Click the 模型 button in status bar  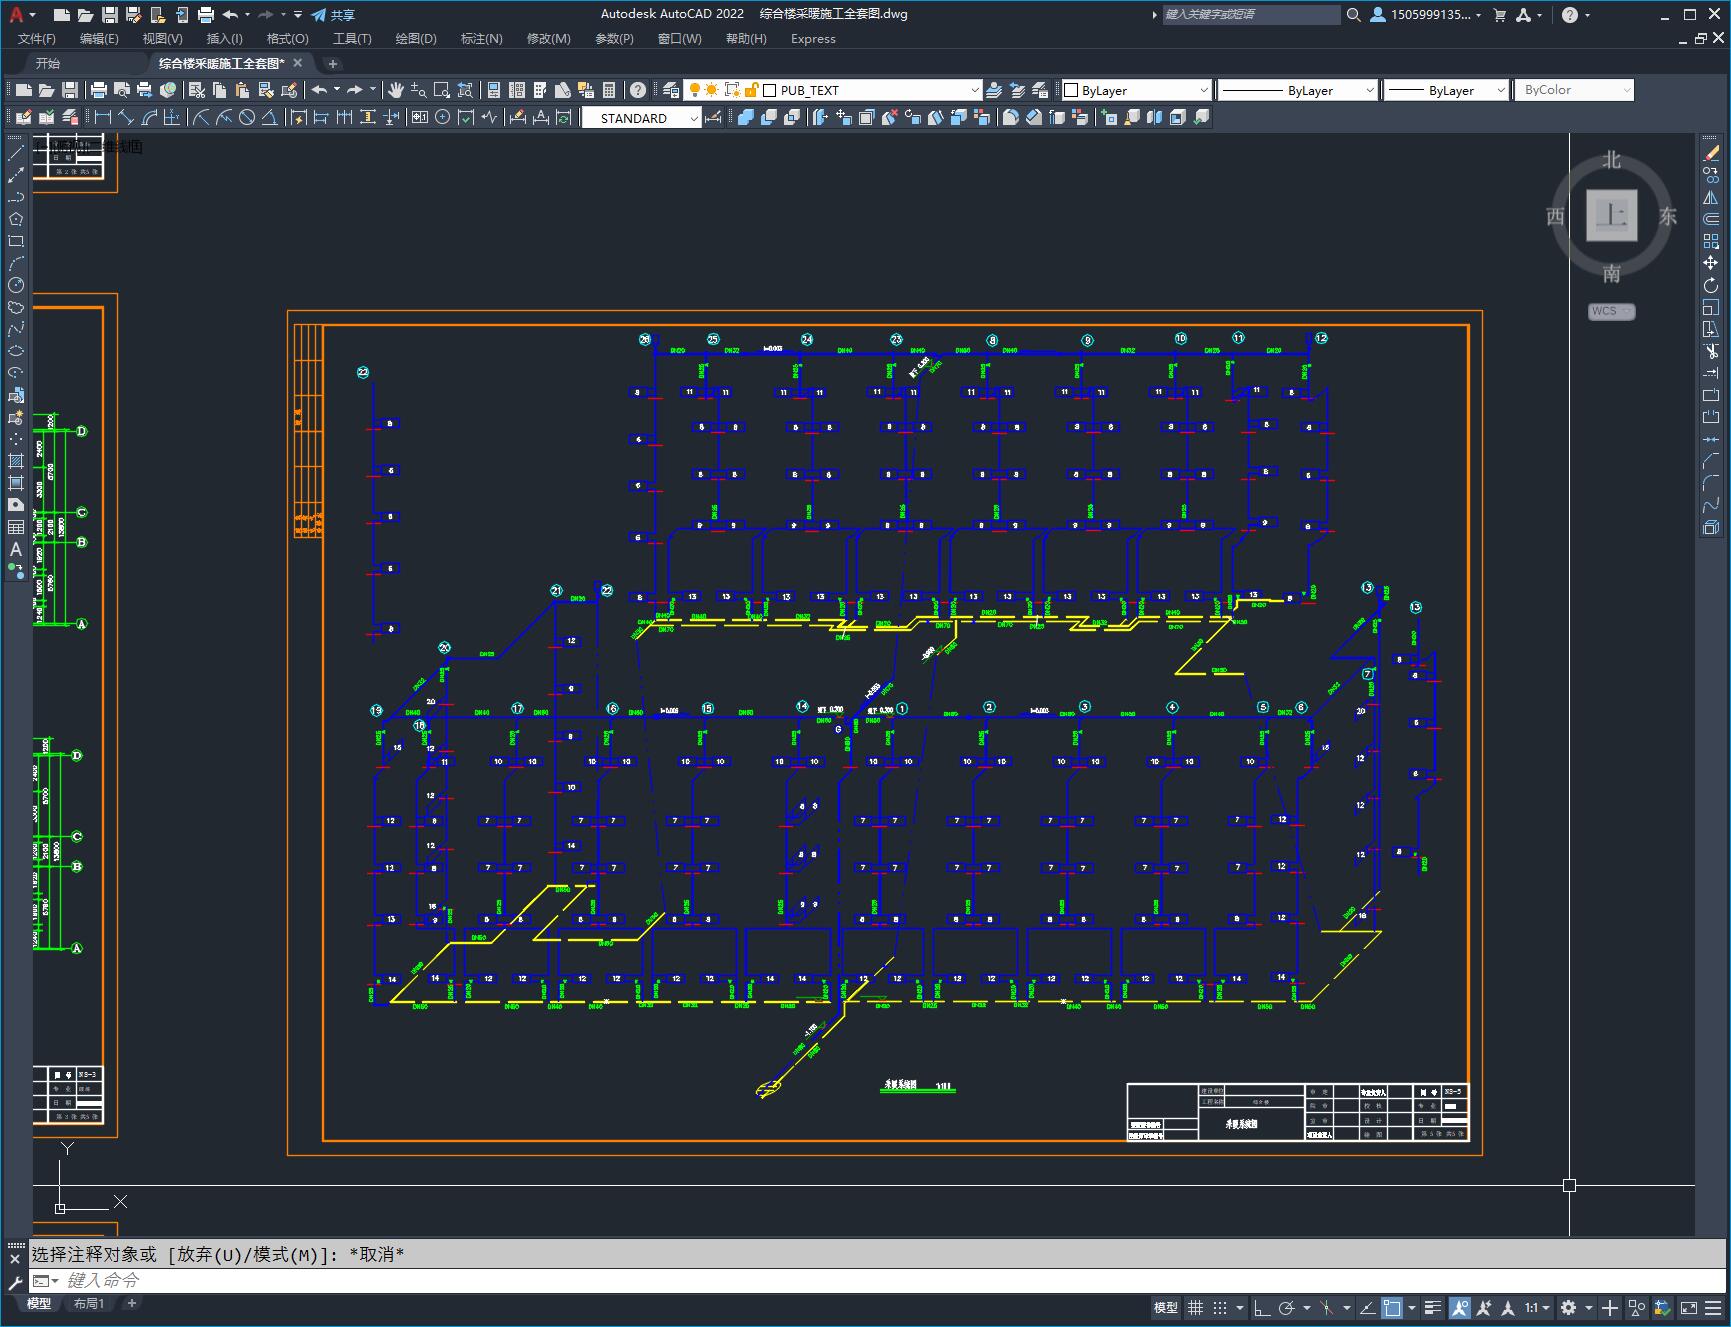click(1166, 1307)
